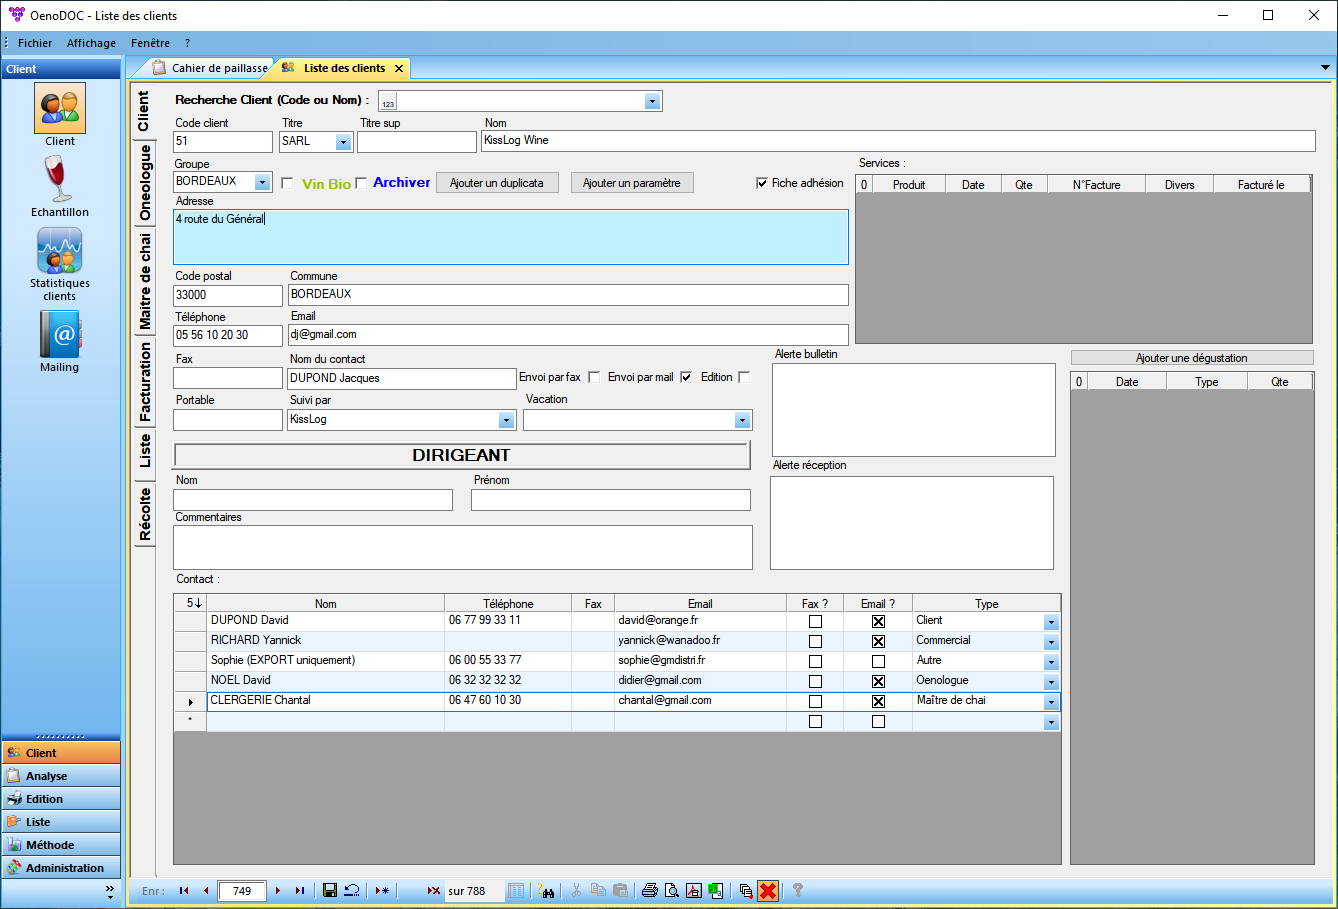The width and height of the screenshot is (1338, 909).
Task: Enable the Vin Bio checkbox
Action: (x=287, y=183)
